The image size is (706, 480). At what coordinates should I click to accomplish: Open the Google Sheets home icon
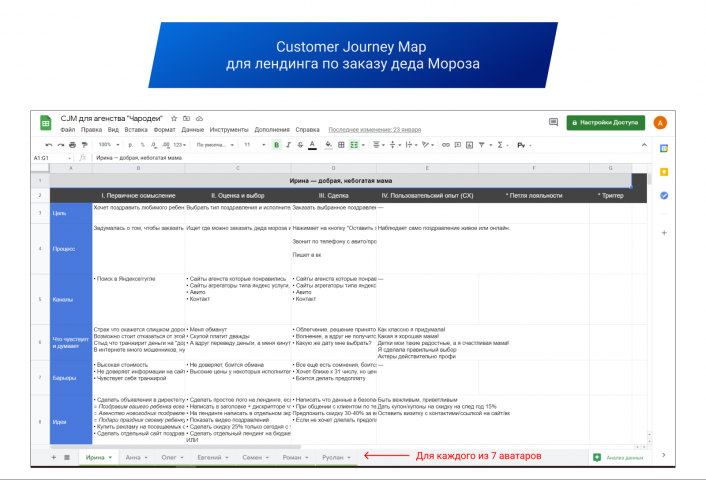[45, 123]
